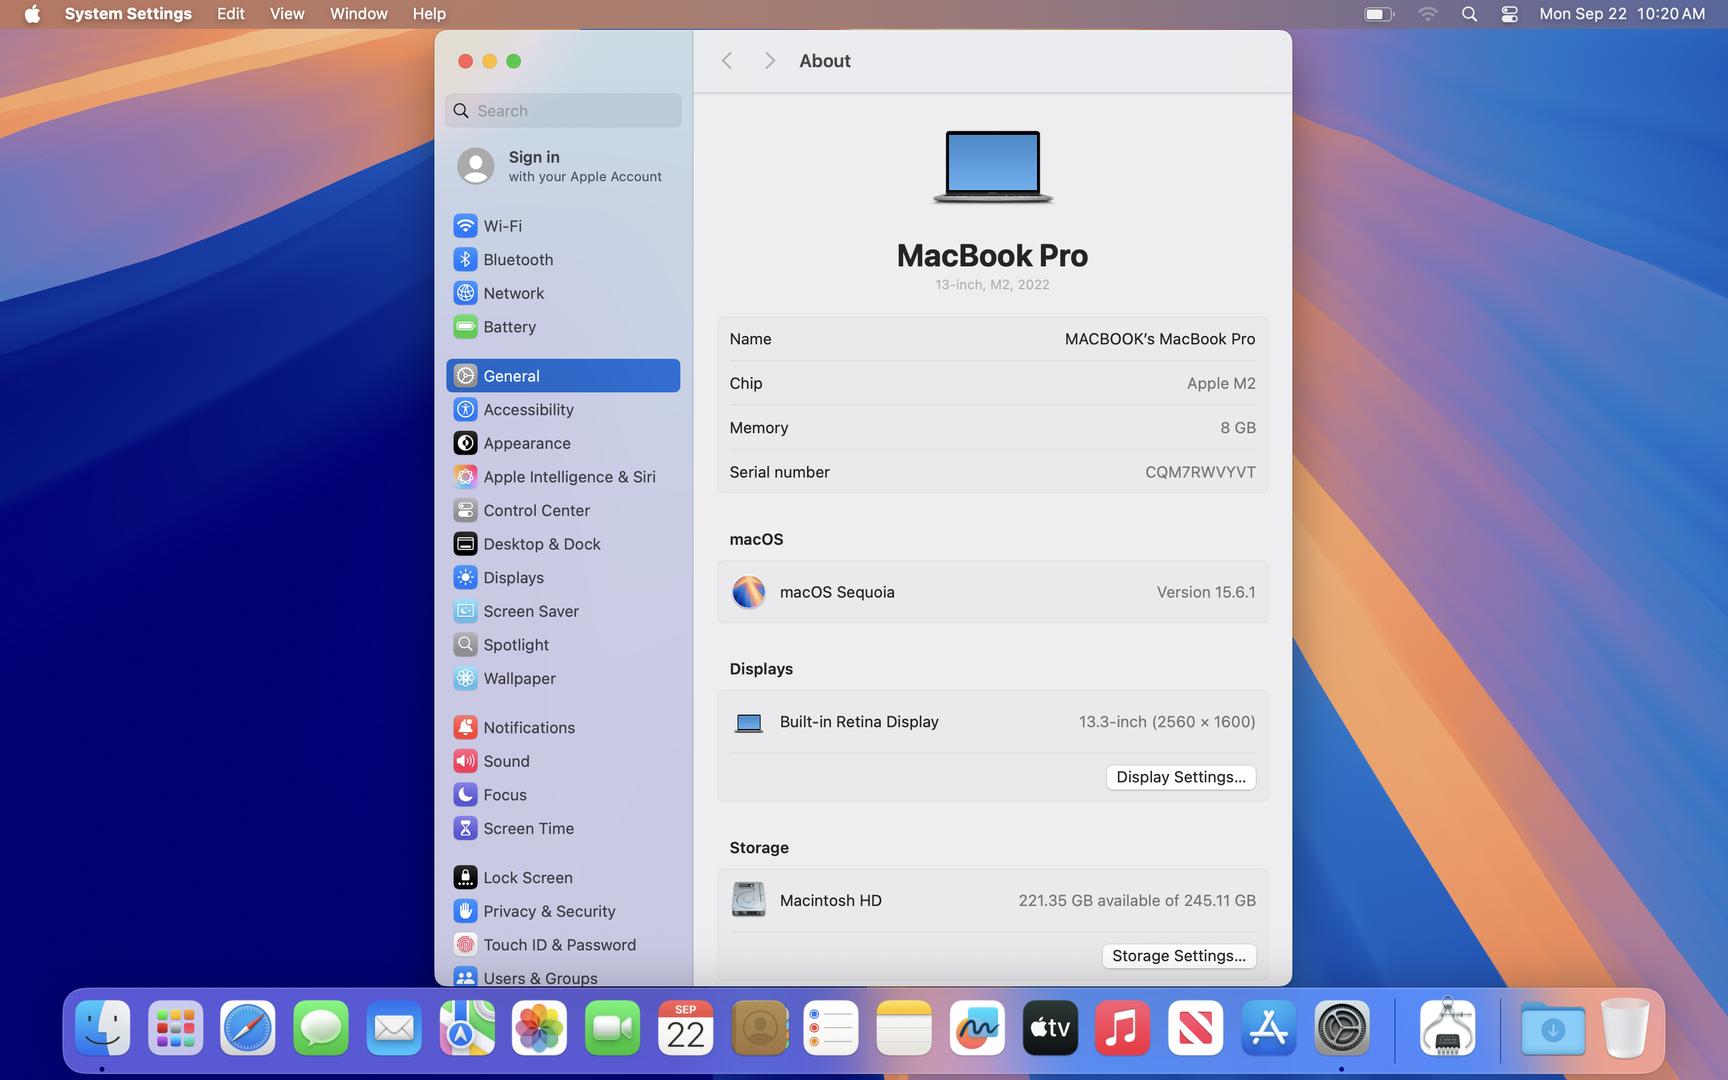This screenshot has height=1080, width=1728.
Task: Open Wi-Fi settings in sidebar
Action: pyautogui.click(x=563, y=226)
